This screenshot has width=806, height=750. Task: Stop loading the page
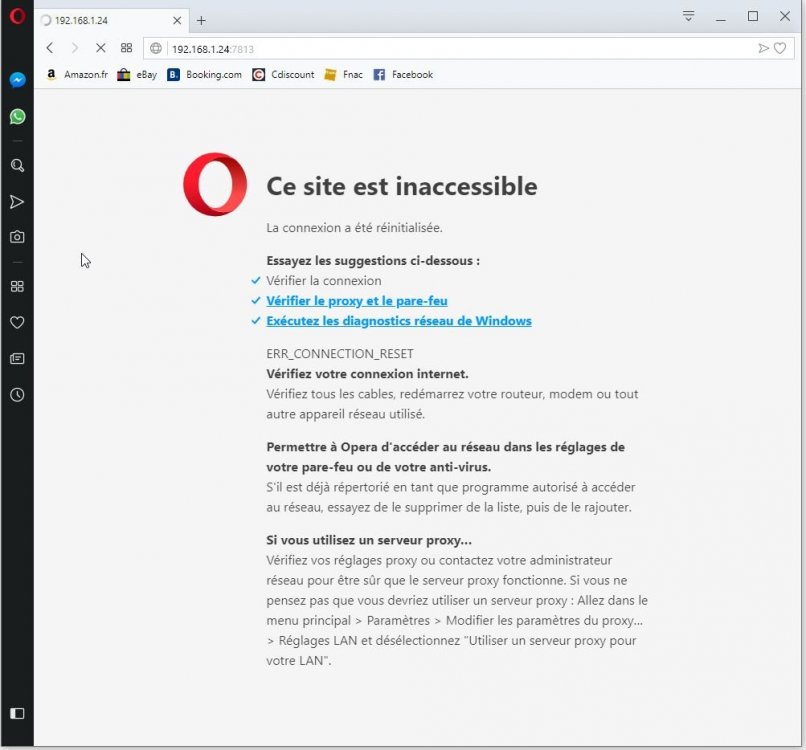click(x=101, y=48)
